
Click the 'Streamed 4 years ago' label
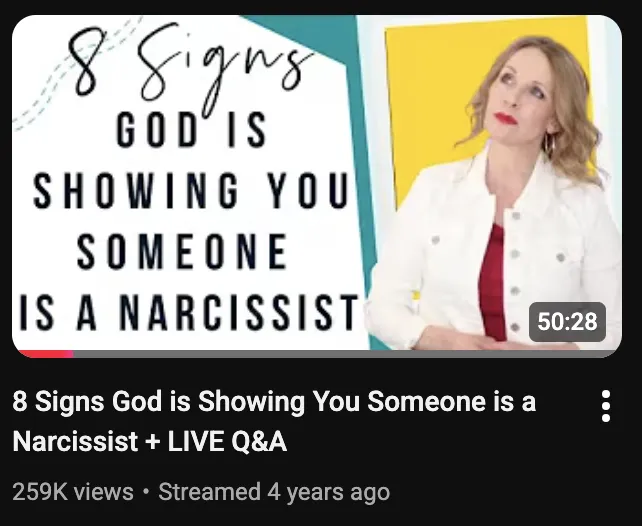tap(274, 492)
